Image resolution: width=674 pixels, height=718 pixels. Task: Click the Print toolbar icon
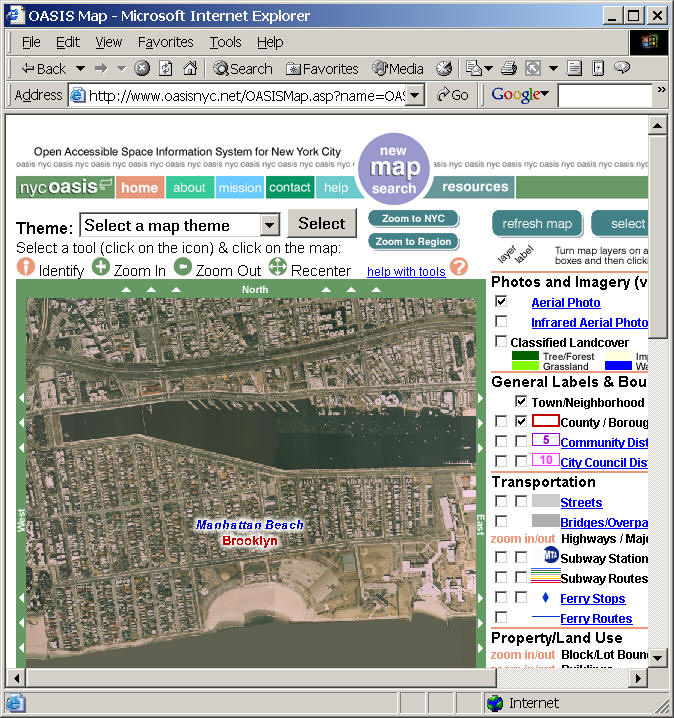click(x=509, y=69)
